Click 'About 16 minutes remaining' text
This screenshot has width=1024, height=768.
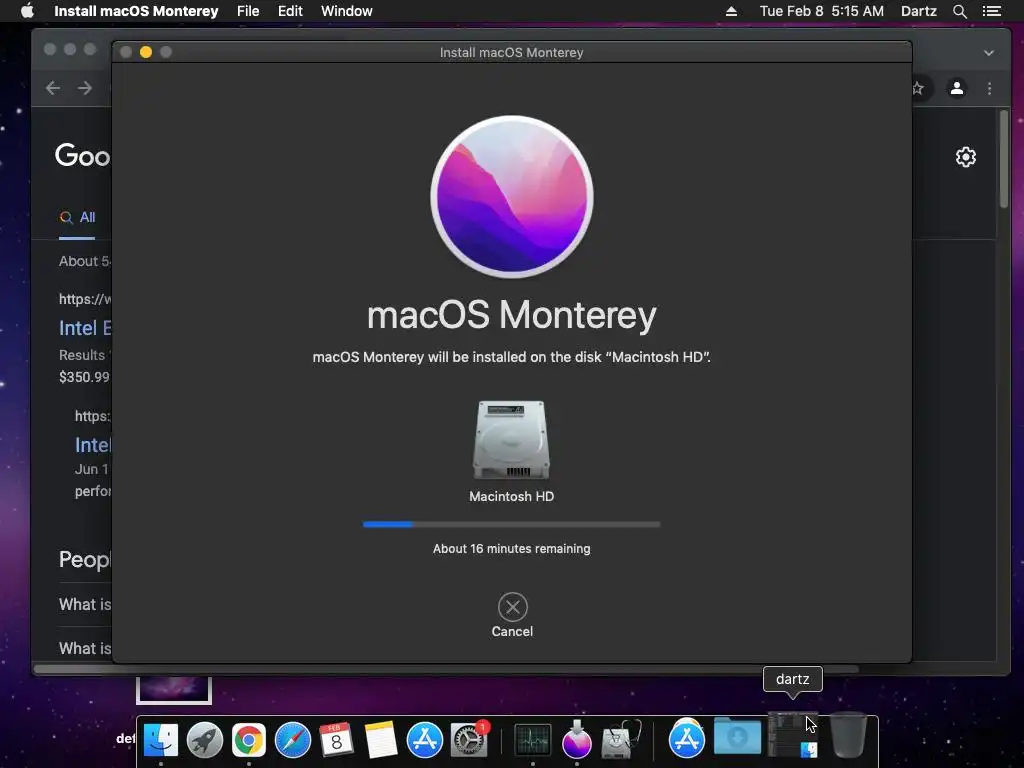pos(511,549)
